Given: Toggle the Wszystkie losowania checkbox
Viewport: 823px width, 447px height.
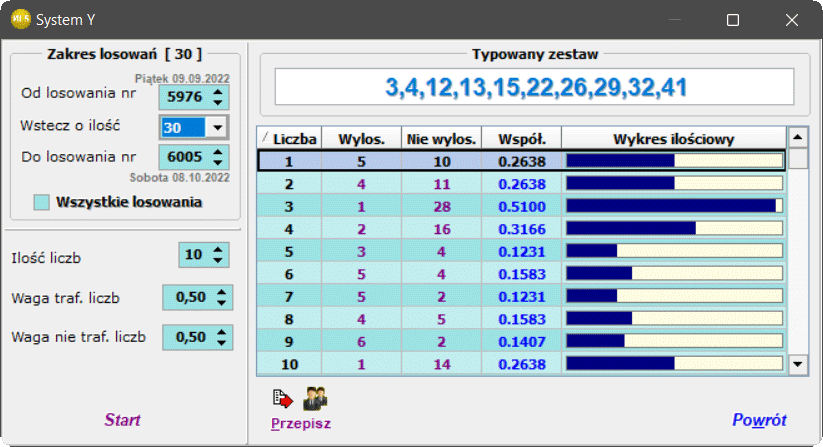Looking at the screenshot, I should coord(41,202).
